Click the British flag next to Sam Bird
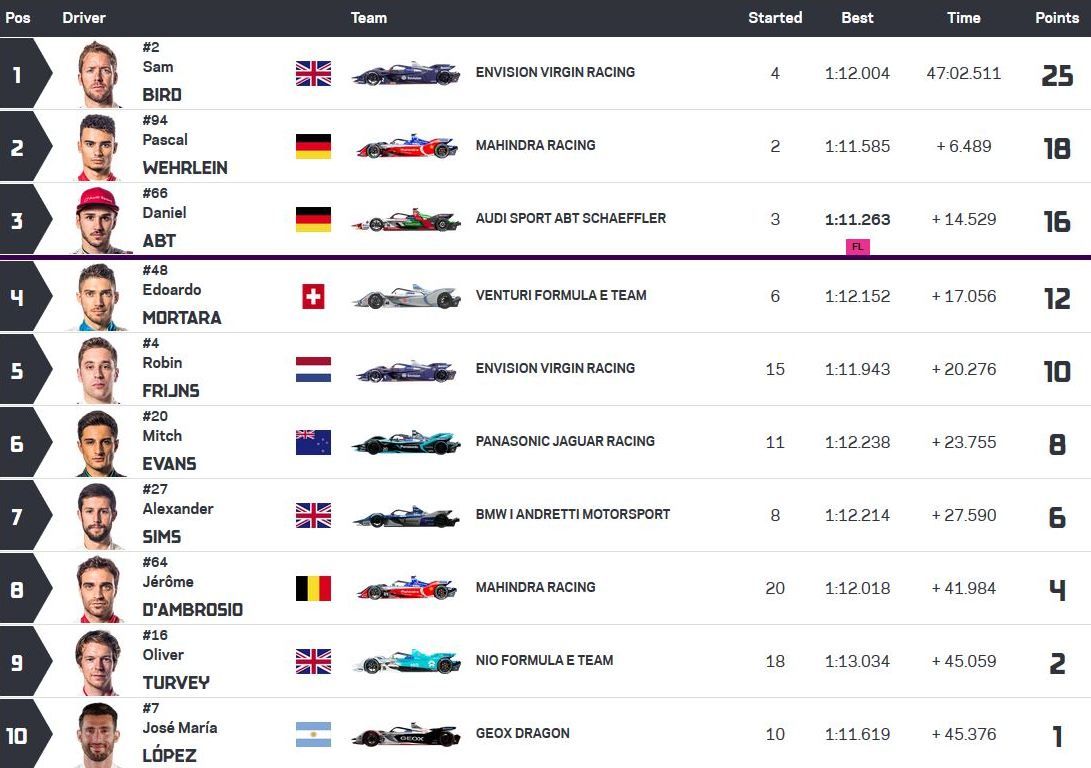 313,73
